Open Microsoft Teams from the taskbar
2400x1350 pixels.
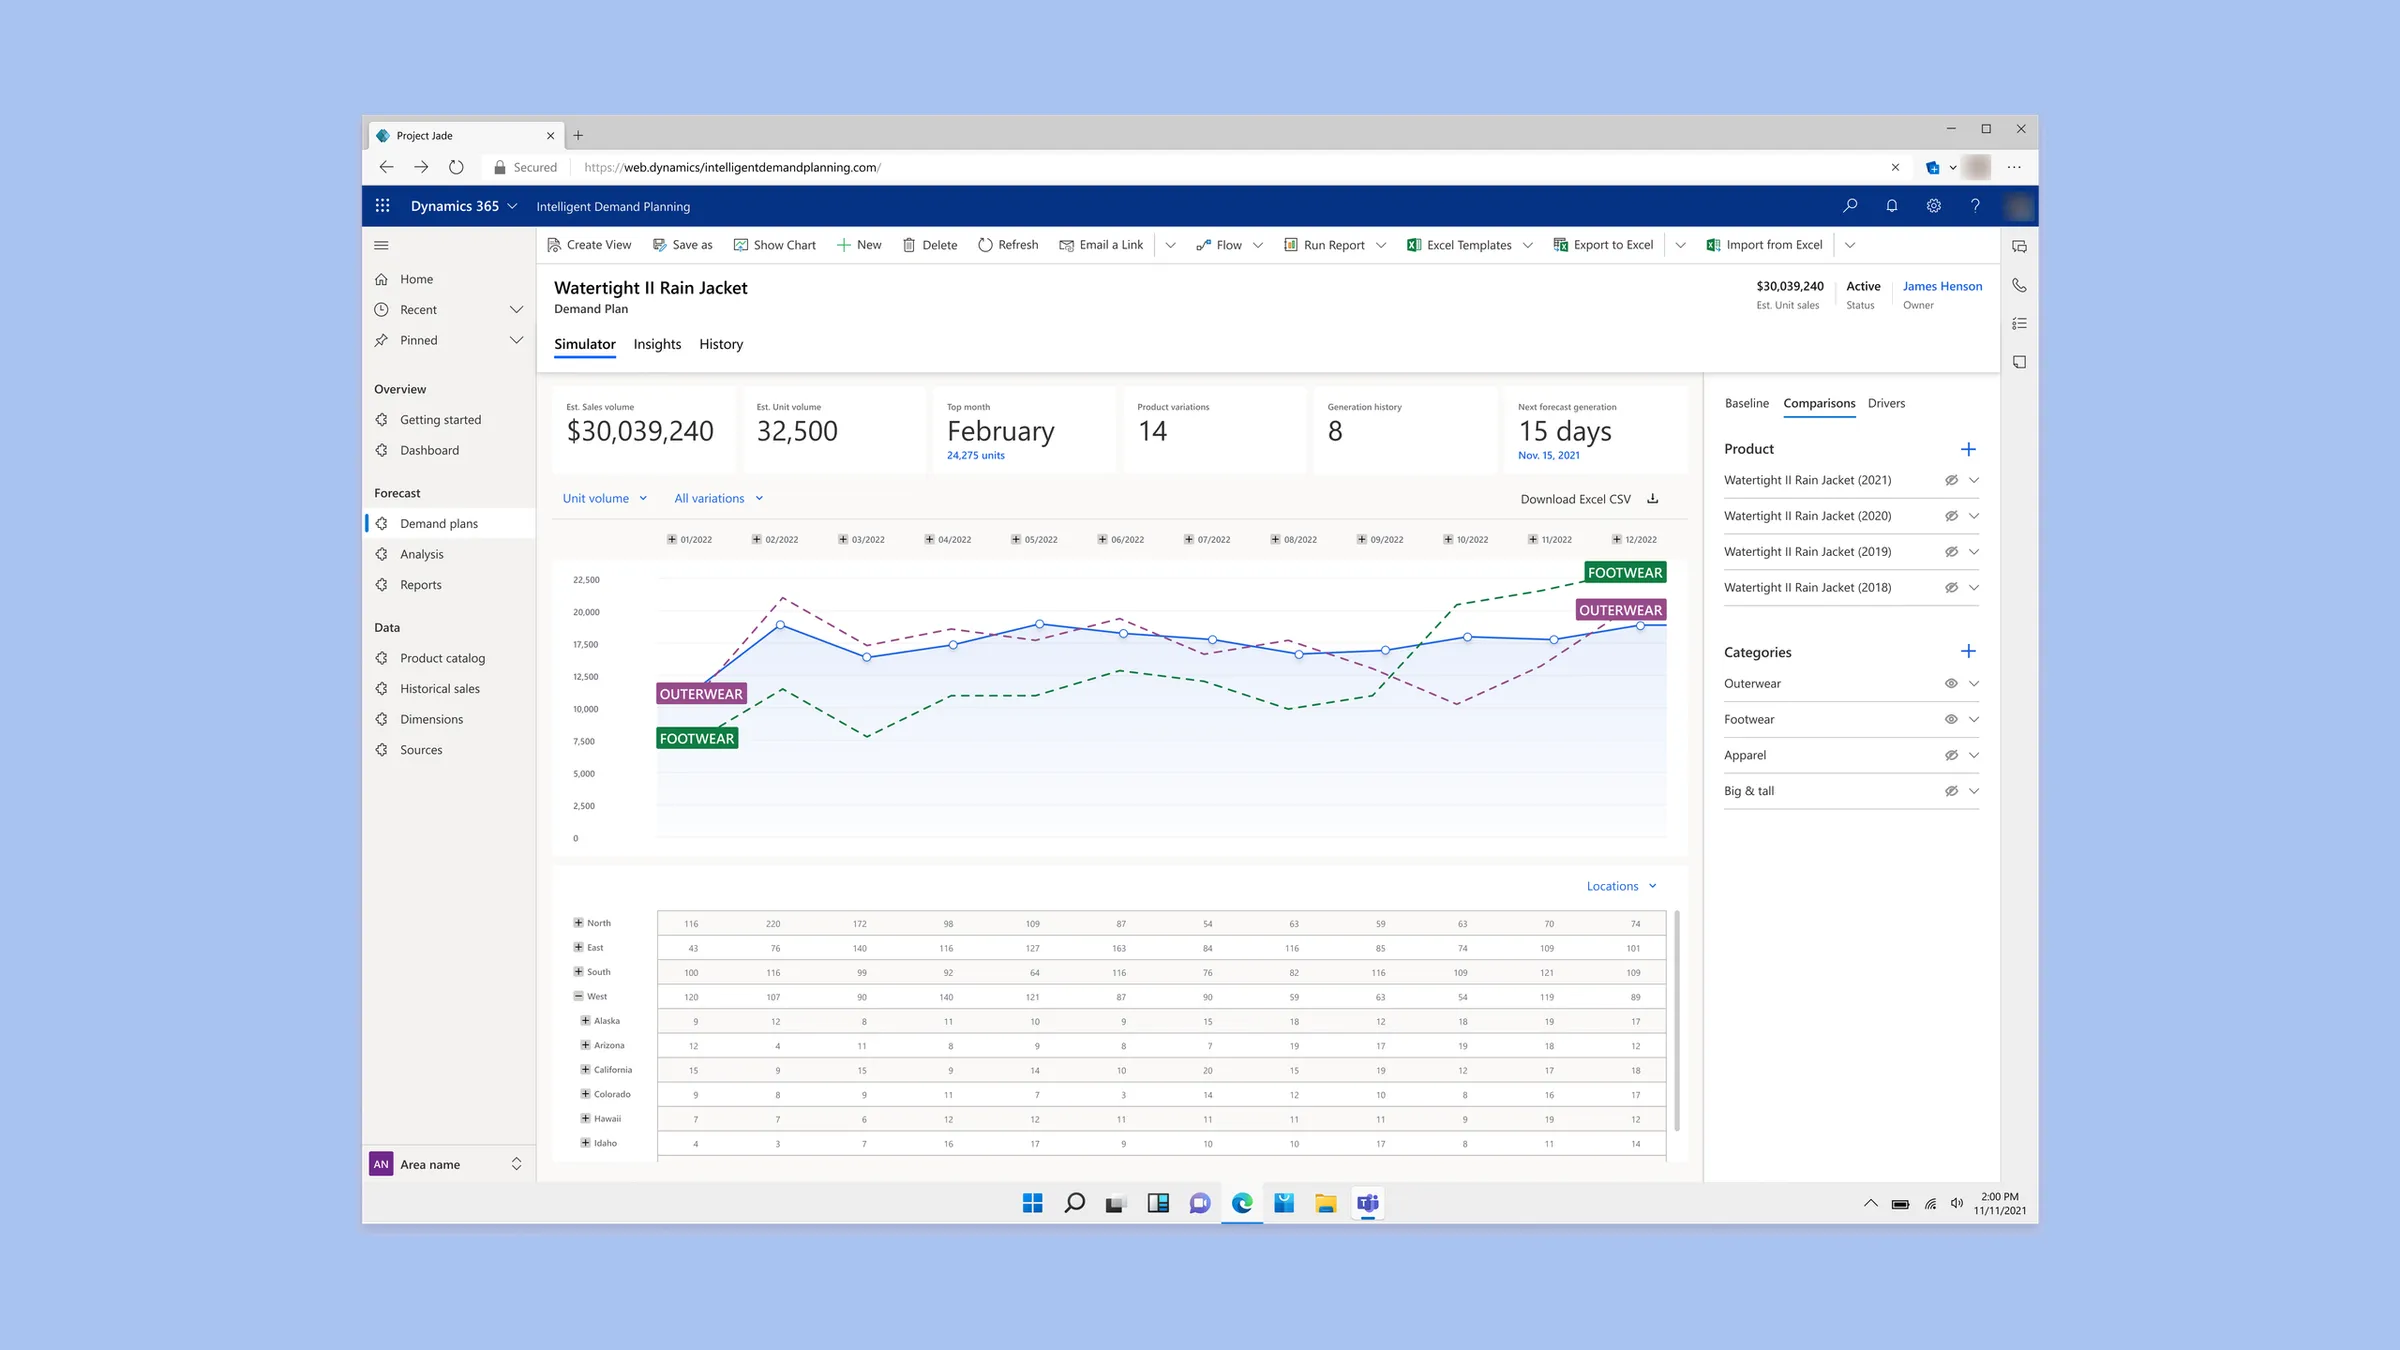tap(1367, 1203)
